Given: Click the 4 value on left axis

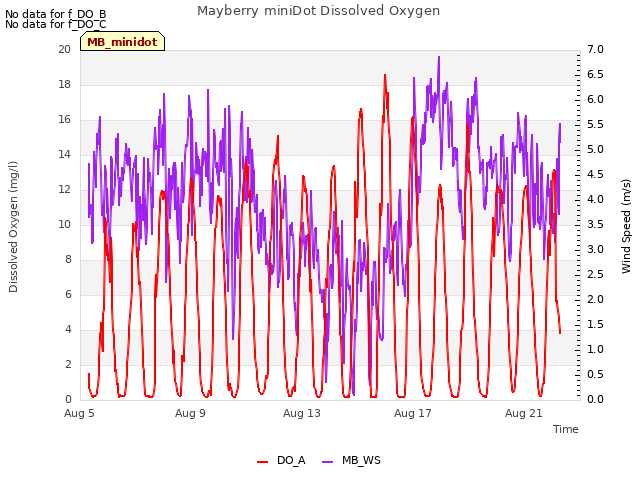Looking at the screenshot, I should (68, 329).
